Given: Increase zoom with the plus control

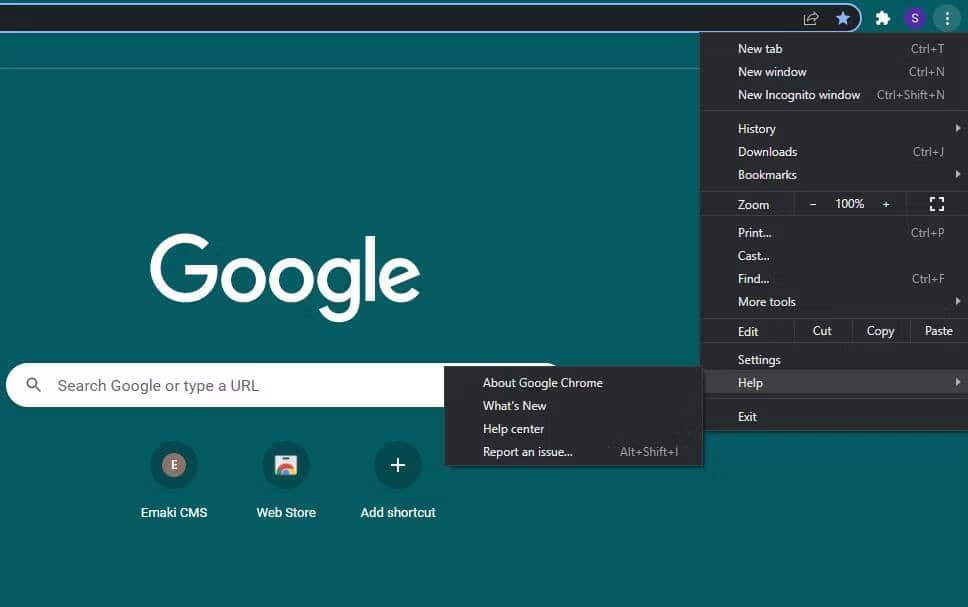Looking at the screenshot, I should click(886, 204).
